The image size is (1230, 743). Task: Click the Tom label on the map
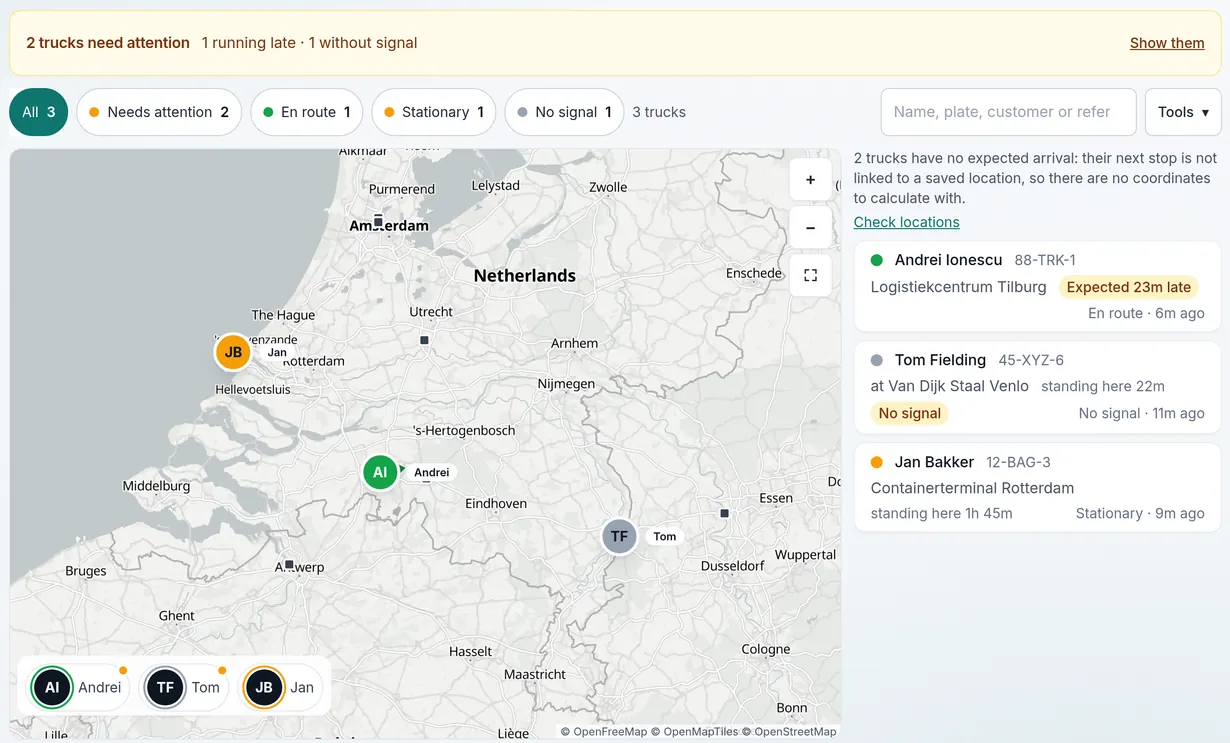[665, 536]
